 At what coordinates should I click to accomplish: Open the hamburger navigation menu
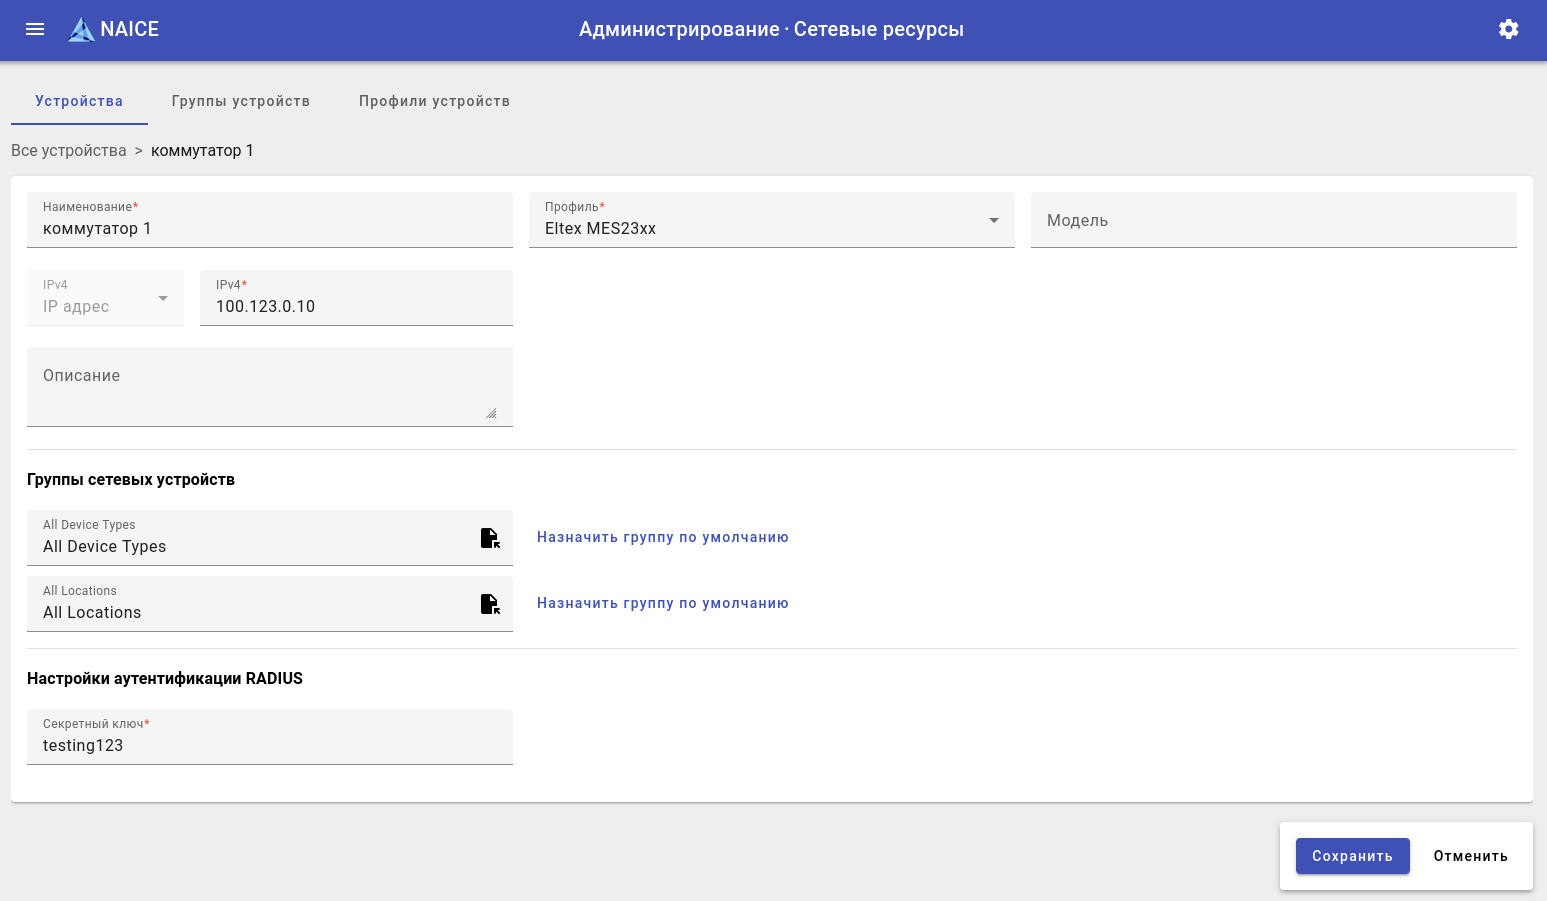(x=35, y=29)
